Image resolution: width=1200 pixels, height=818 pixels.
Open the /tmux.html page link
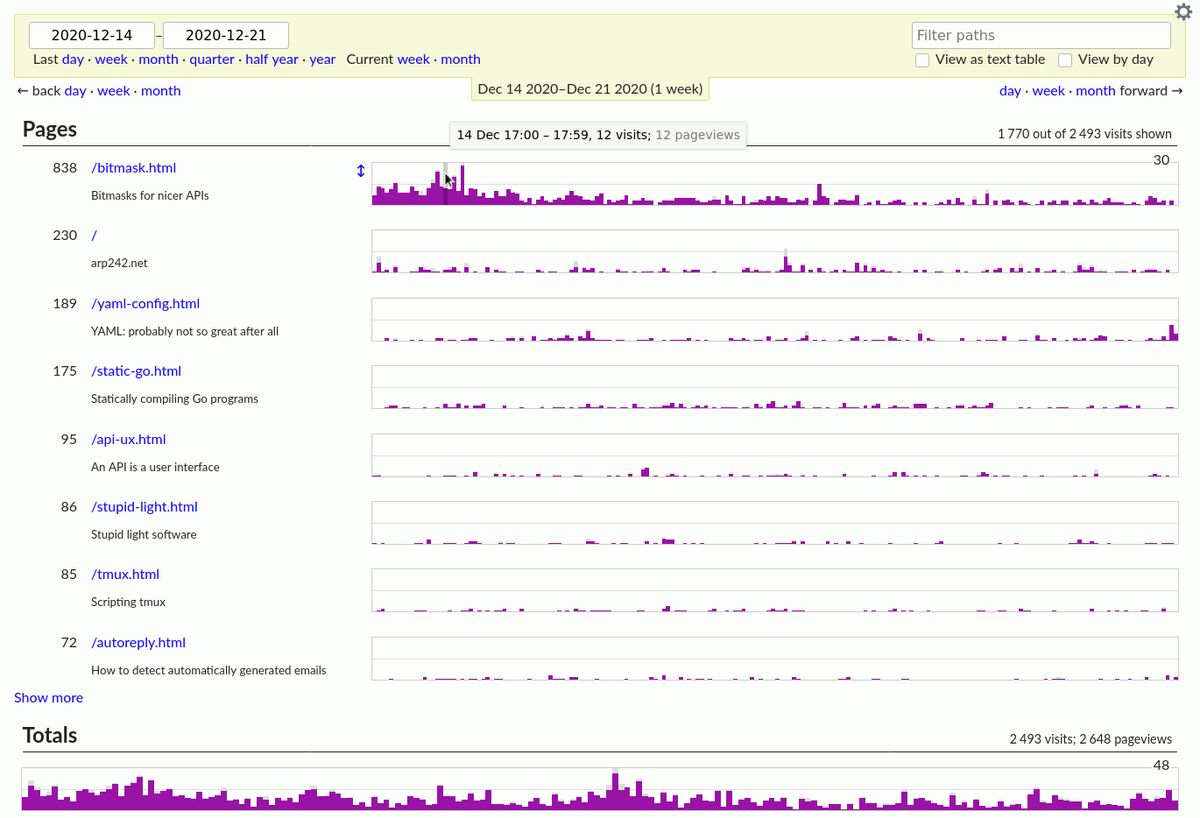tap(125, 574)
